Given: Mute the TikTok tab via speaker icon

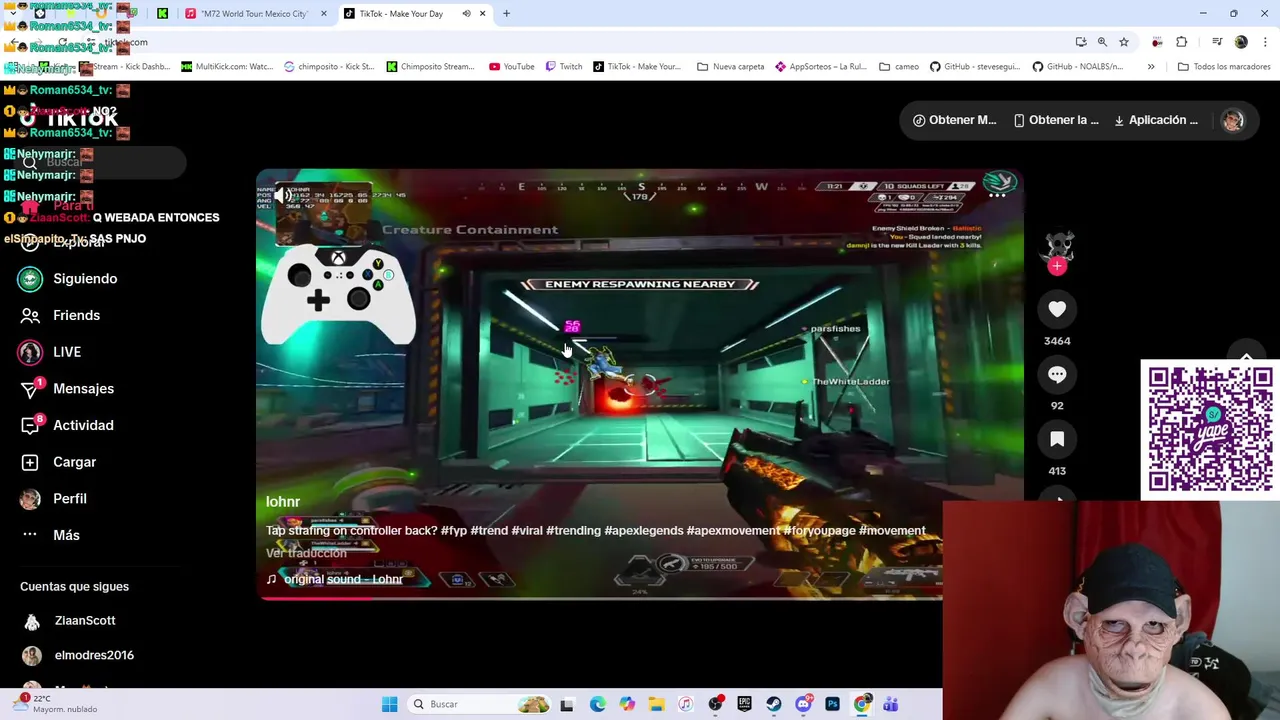Looking at the screenshot, I should click(x=466, y=14).
